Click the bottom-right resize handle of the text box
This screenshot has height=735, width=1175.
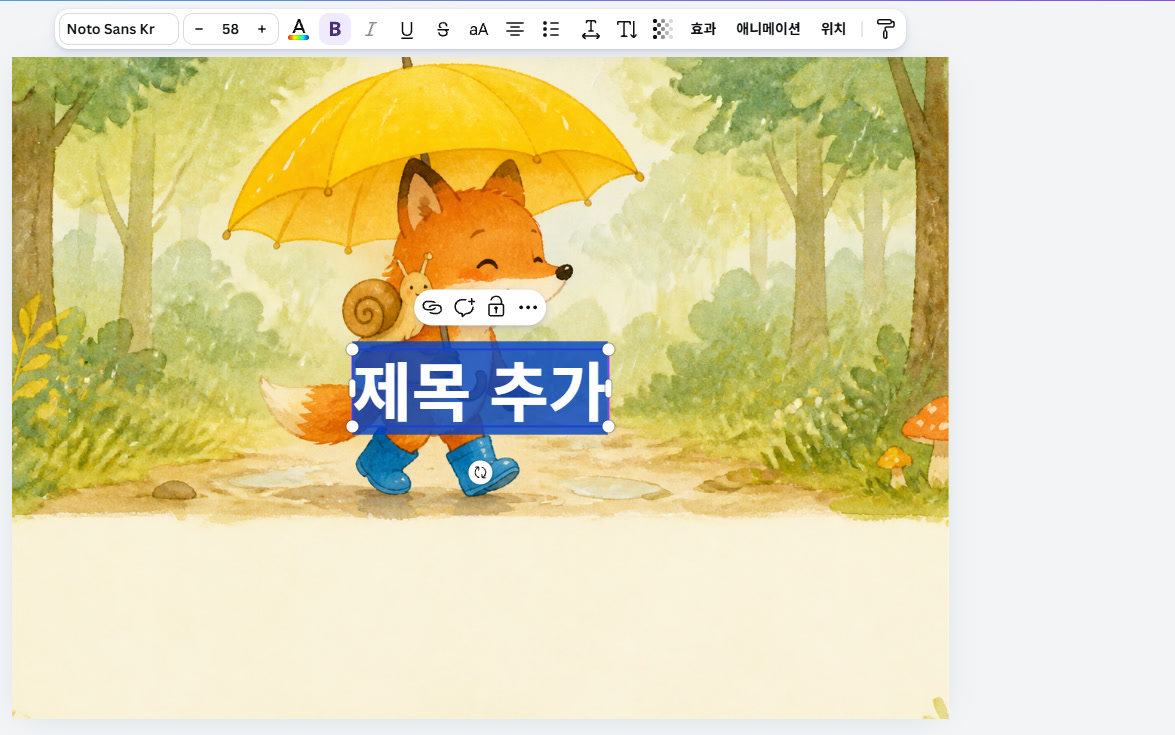(x=608, y=426)
